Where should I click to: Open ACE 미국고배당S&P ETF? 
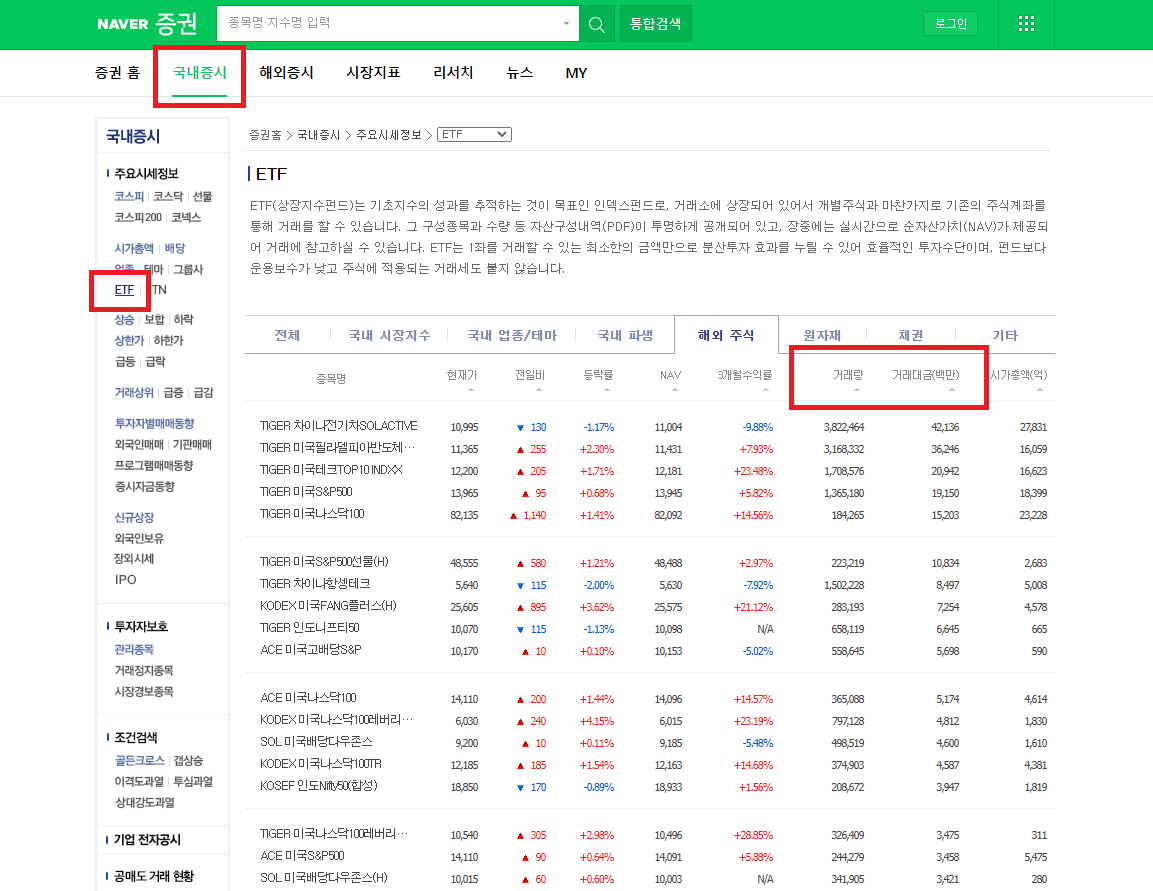click(x=310, y=650)
